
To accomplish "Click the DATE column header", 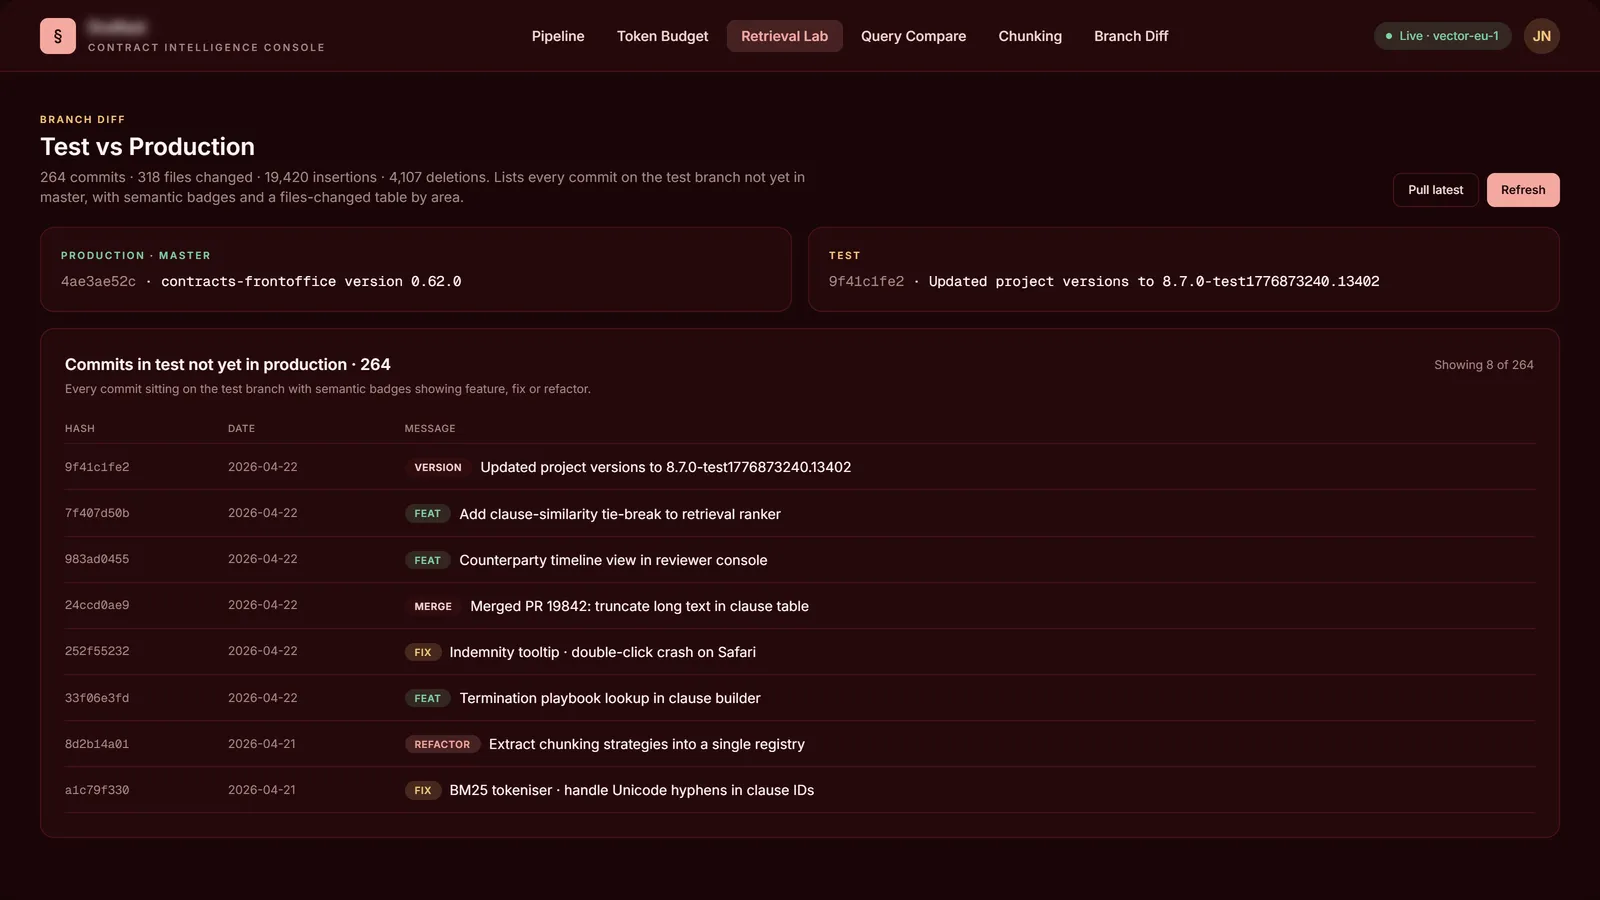I will 241,428.
